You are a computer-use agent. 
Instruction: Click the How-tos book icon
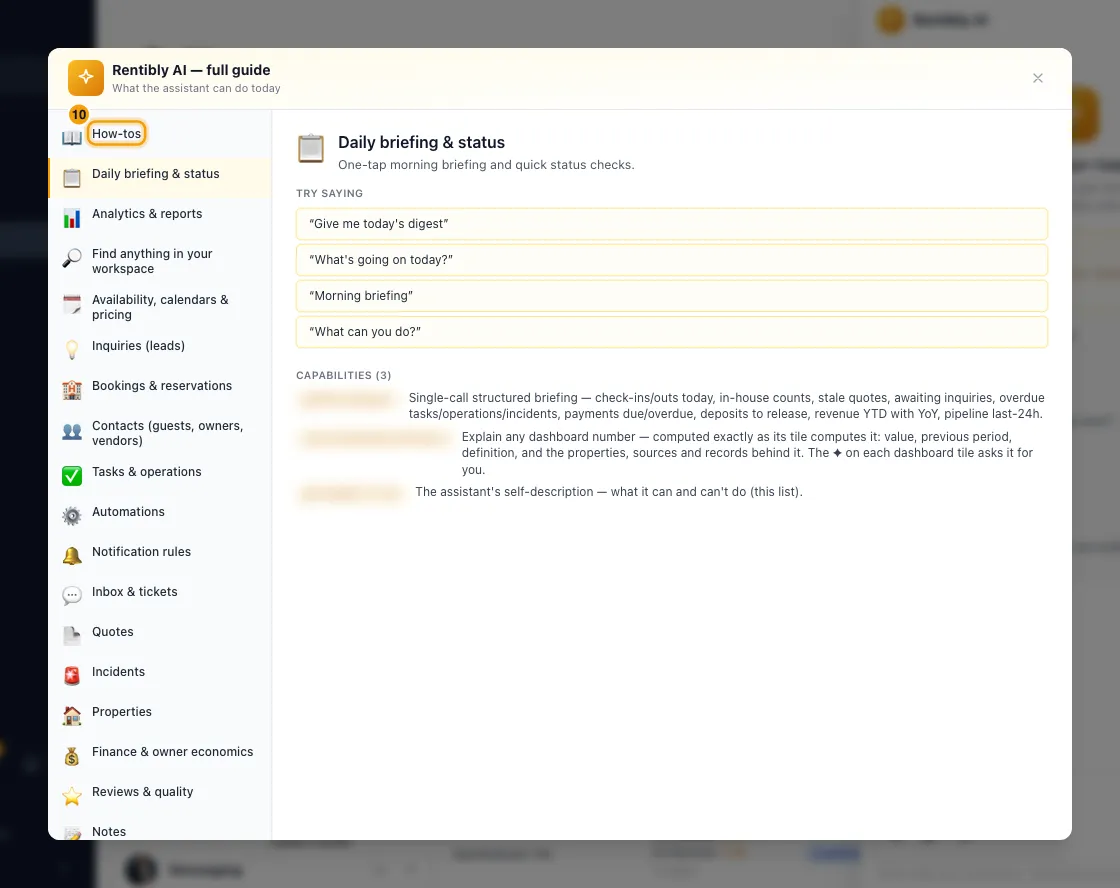coord(71,138)
